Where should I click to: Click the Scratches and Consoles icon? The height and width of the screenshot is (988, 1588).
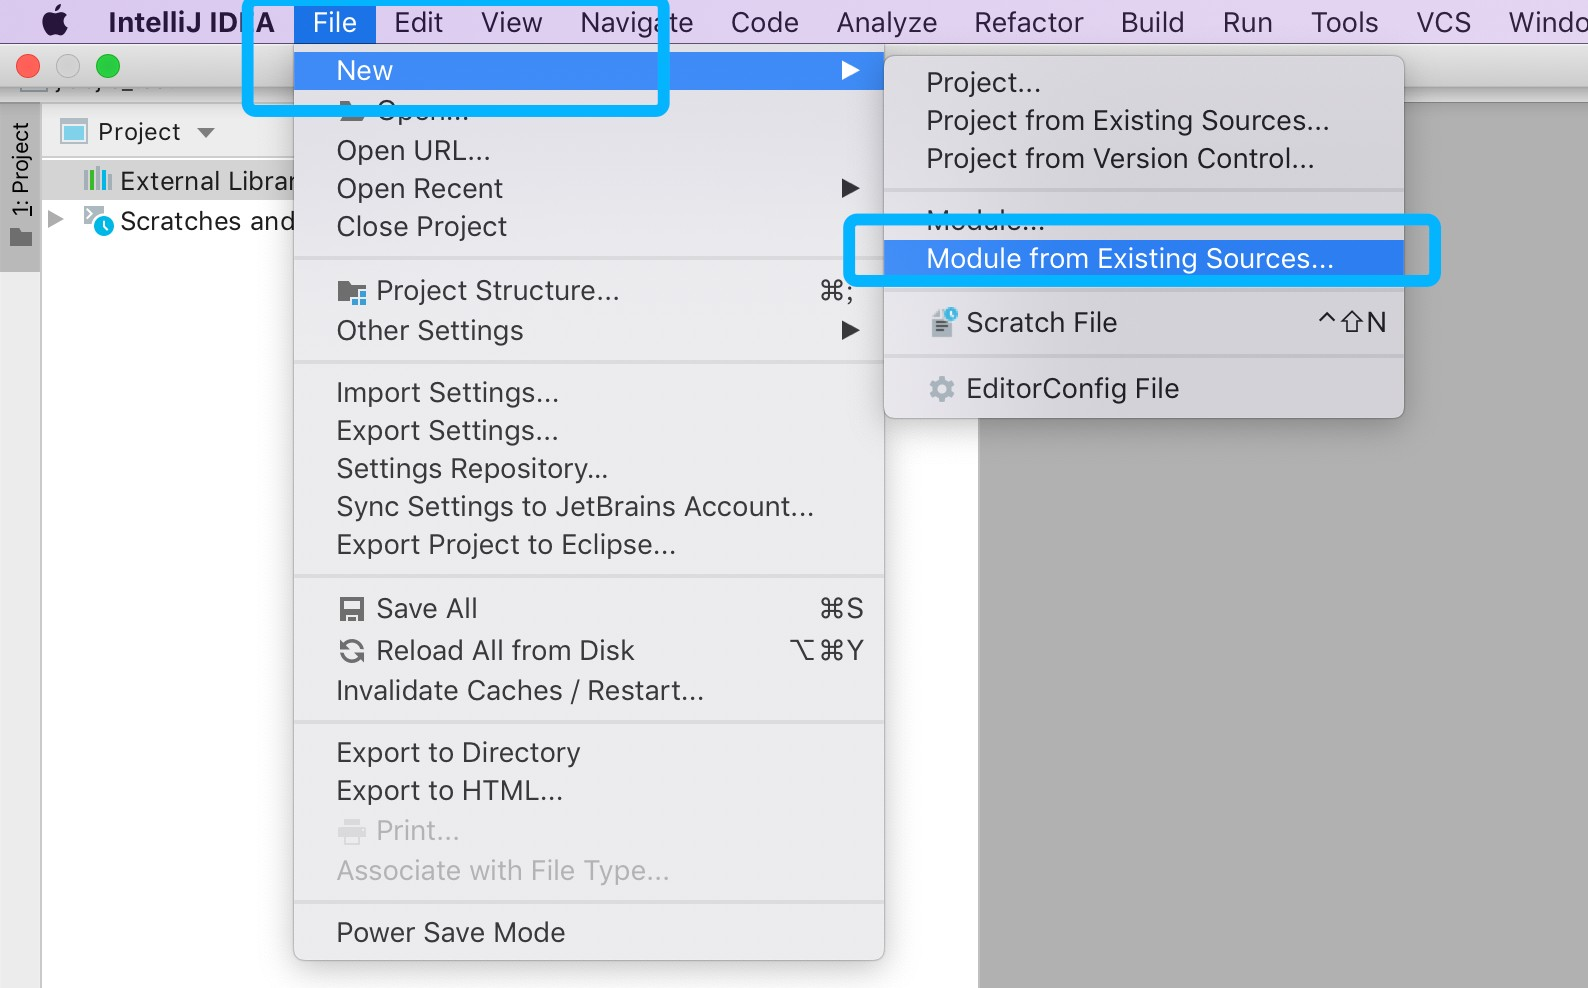98,221
